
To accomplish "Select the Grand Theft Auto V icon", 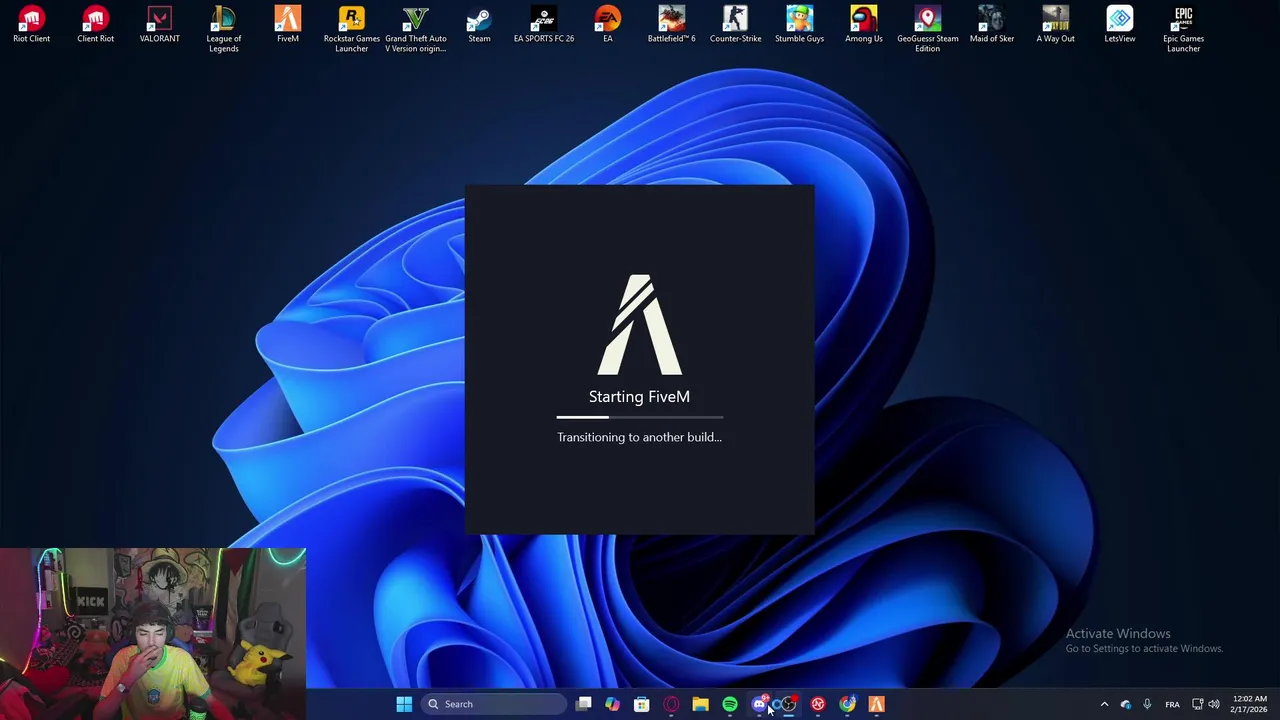I will point(416,29).
